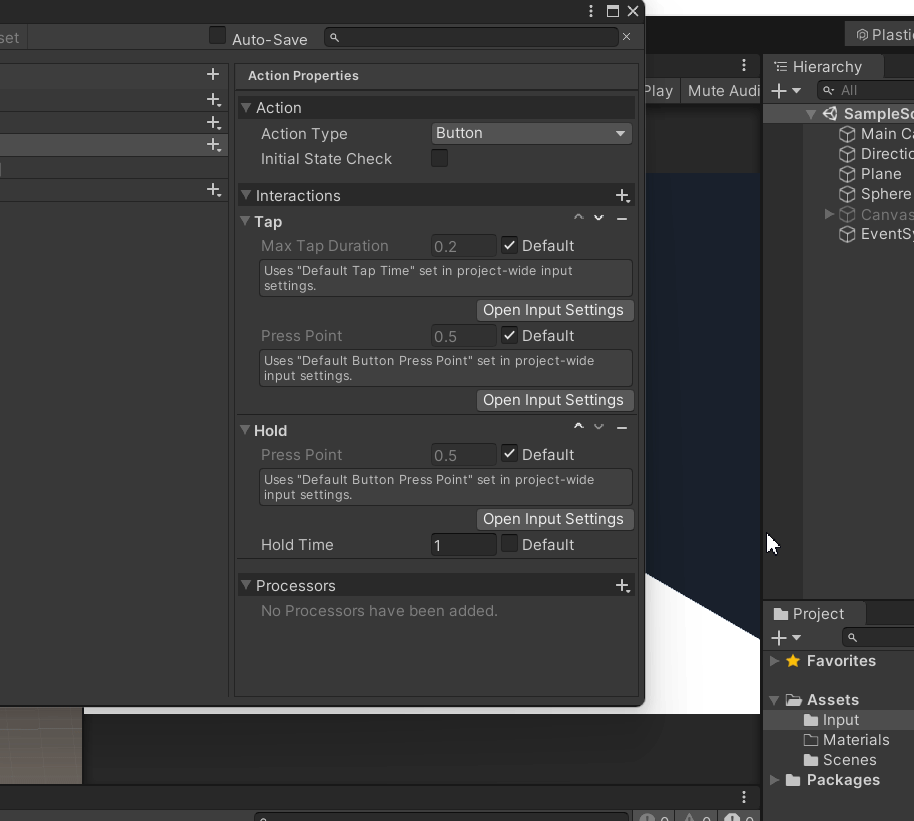
Task: Click the EventSystem cube icon
Action: coord(847,234)
